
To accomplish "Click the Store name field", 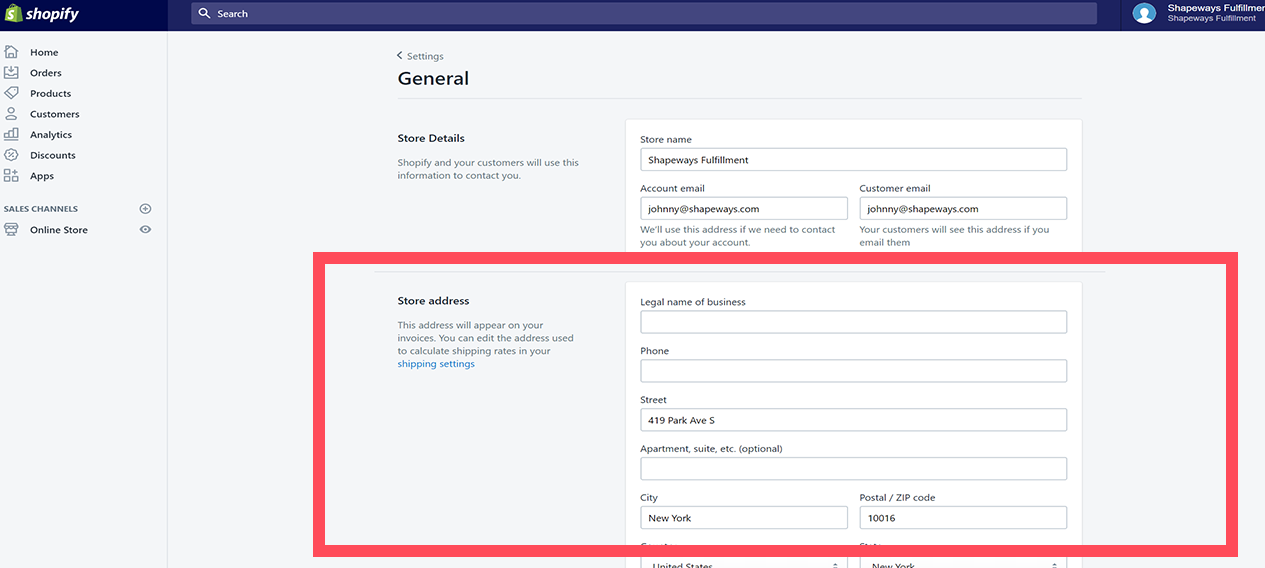I will 853,160.
